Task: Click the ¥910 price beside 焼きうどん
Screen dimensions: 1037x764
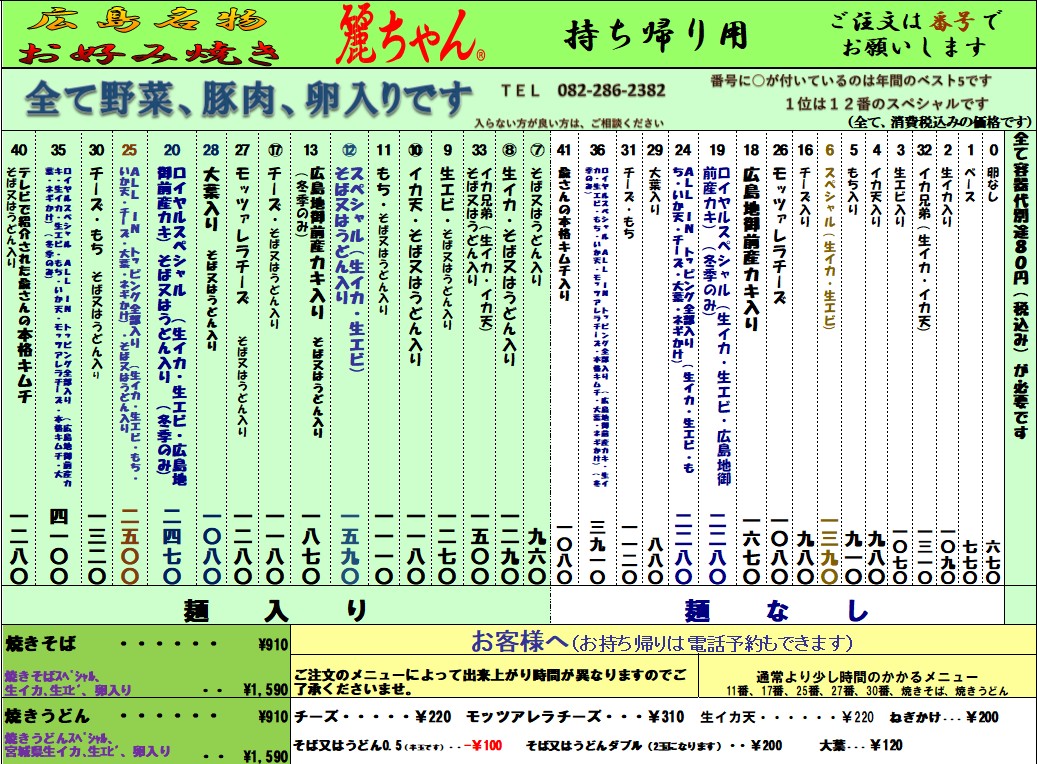Action: click(x=273, y=716)
